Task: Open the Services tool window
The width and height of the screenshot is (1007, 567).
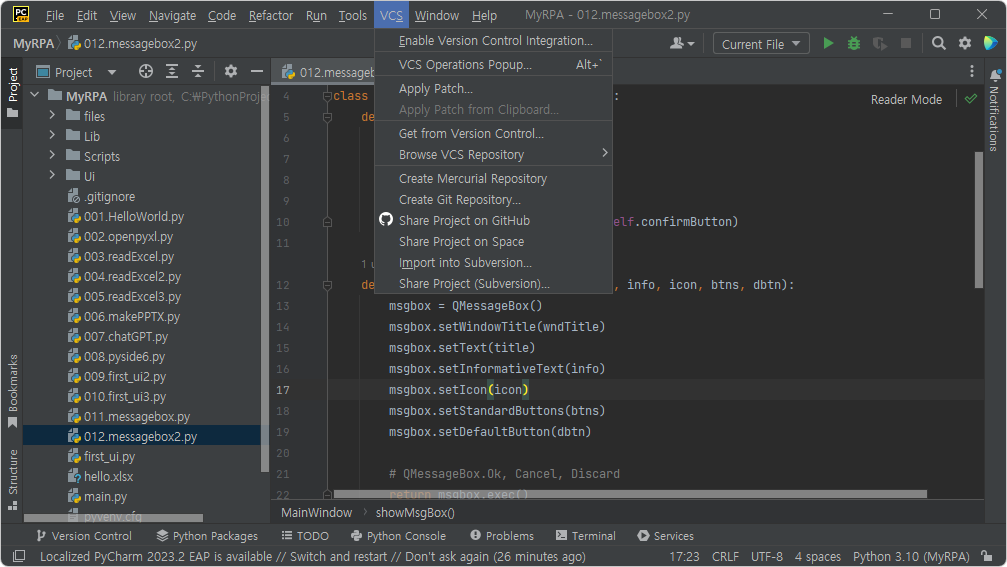Action: (x=665, y=536)
